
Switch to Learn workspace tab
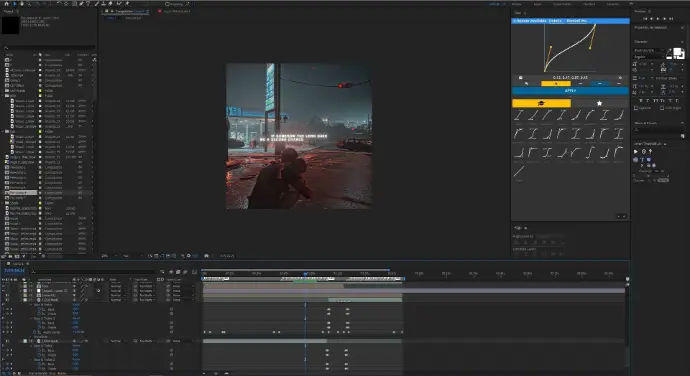[x=537, y=4]
